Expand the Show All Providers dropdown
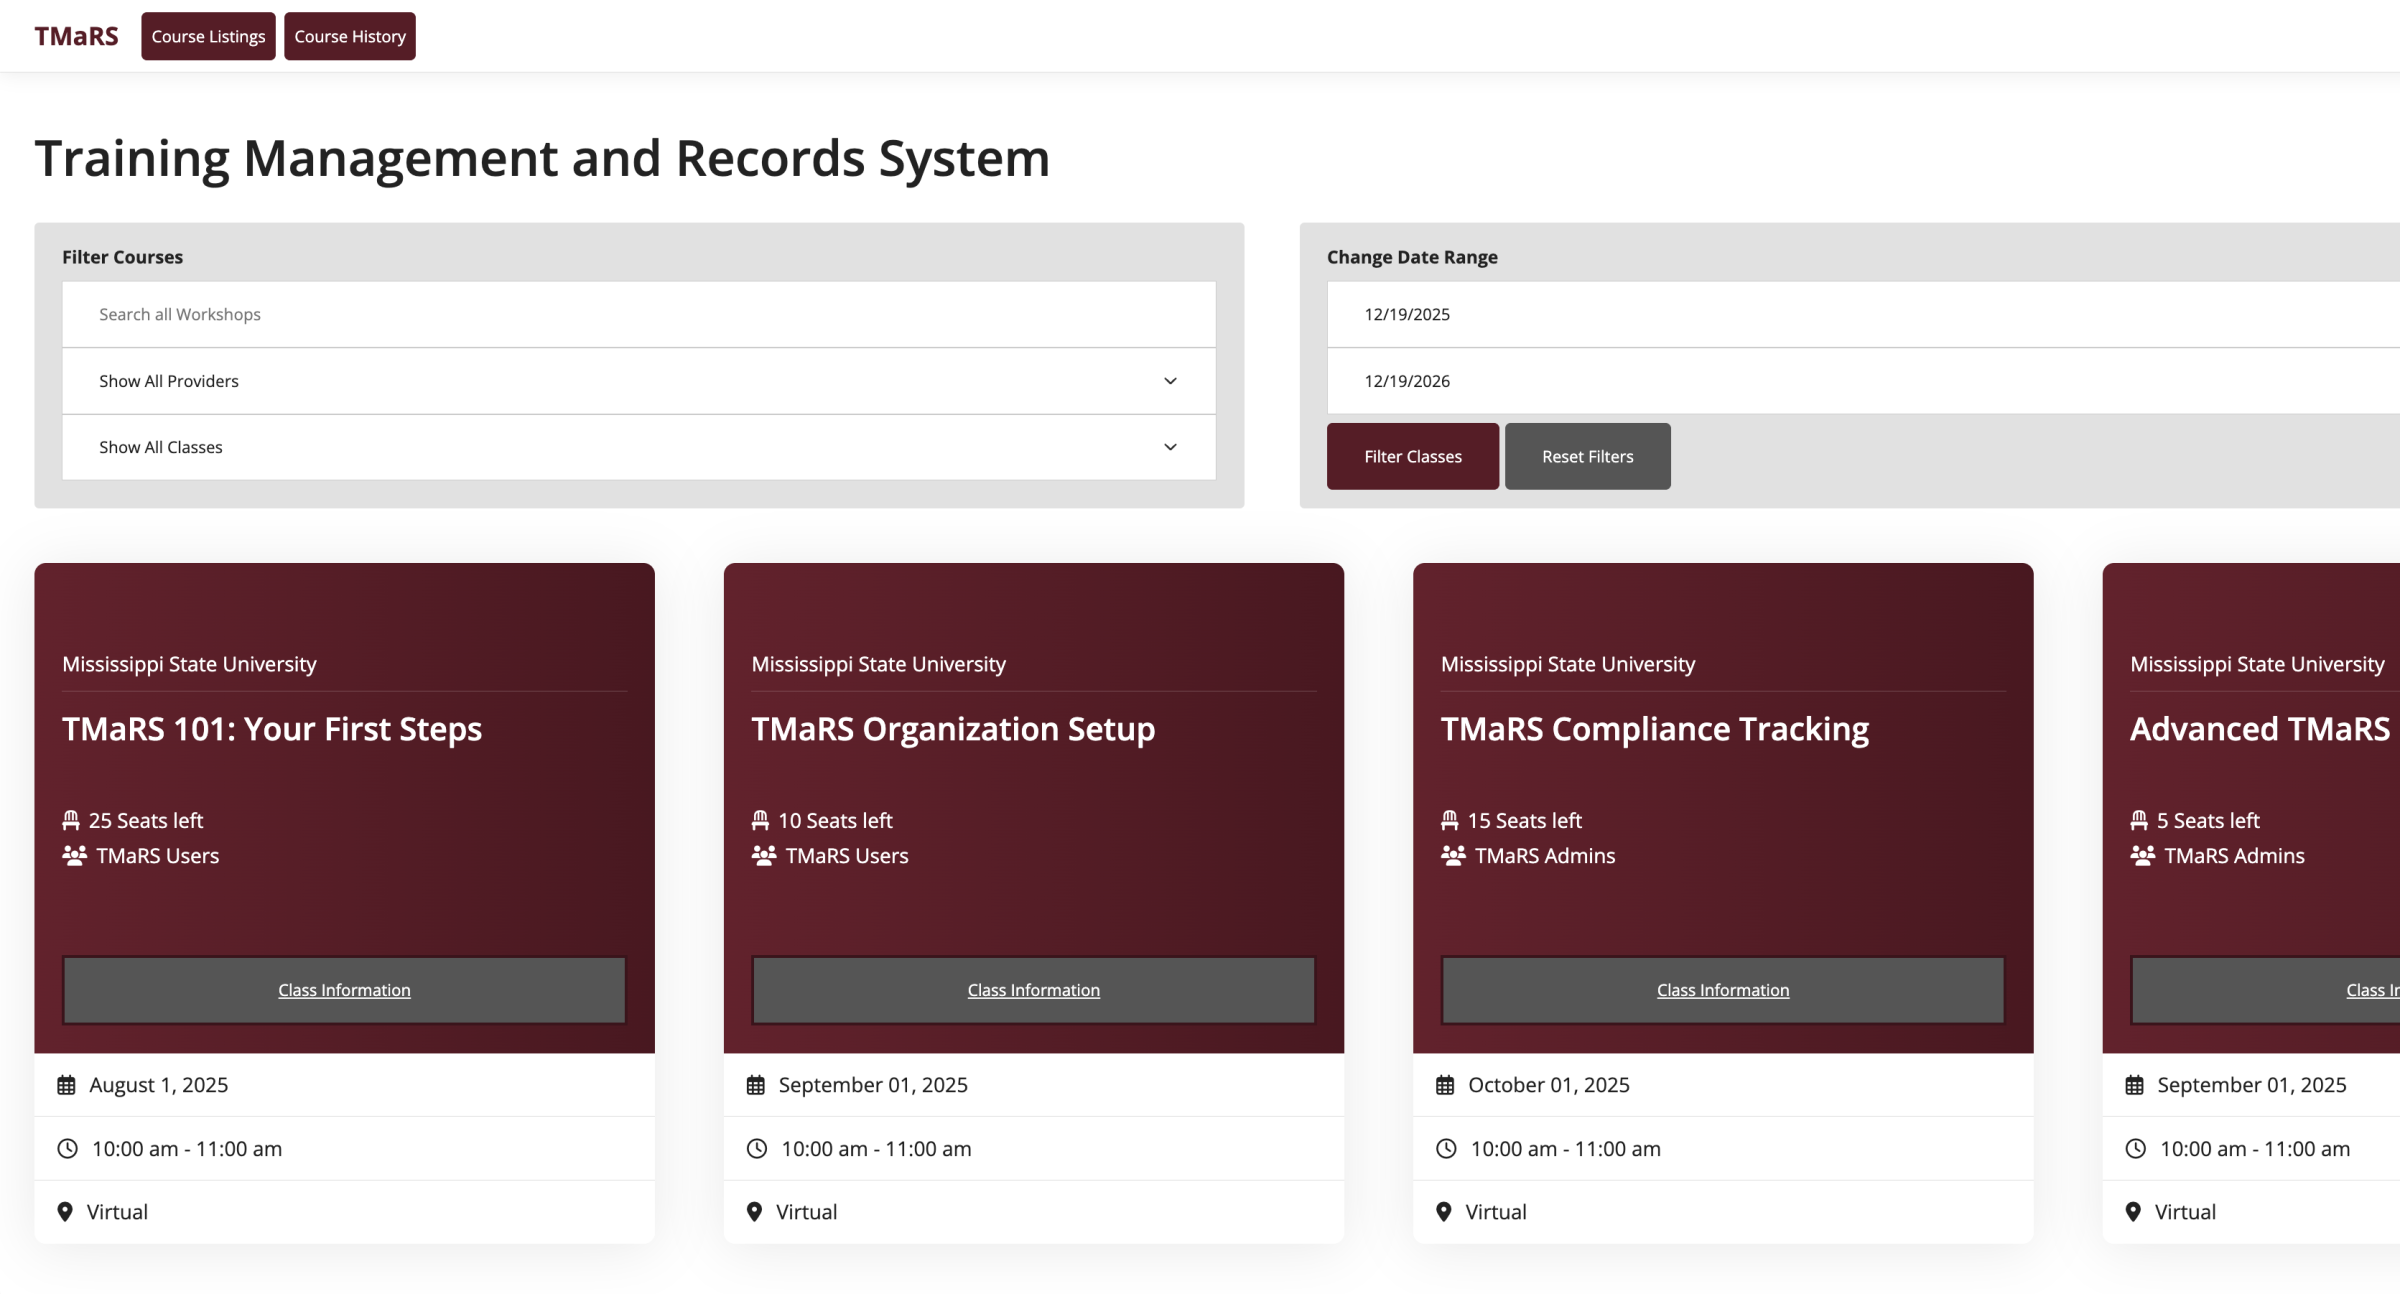2400x1294 pixels. [638, 381]
